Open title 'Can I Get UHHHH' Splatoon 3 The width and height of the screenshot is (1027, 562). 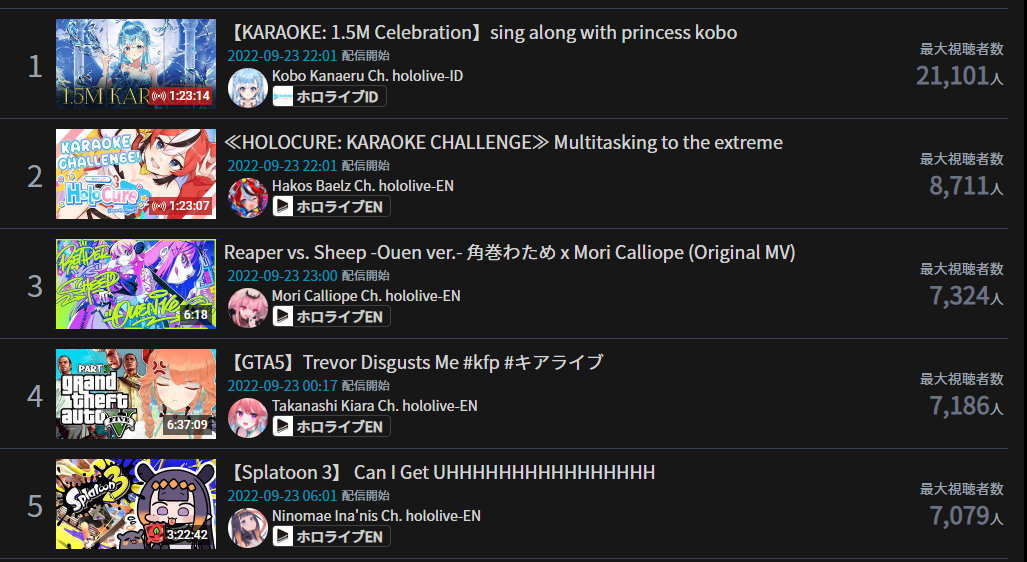tap(440, 472)
